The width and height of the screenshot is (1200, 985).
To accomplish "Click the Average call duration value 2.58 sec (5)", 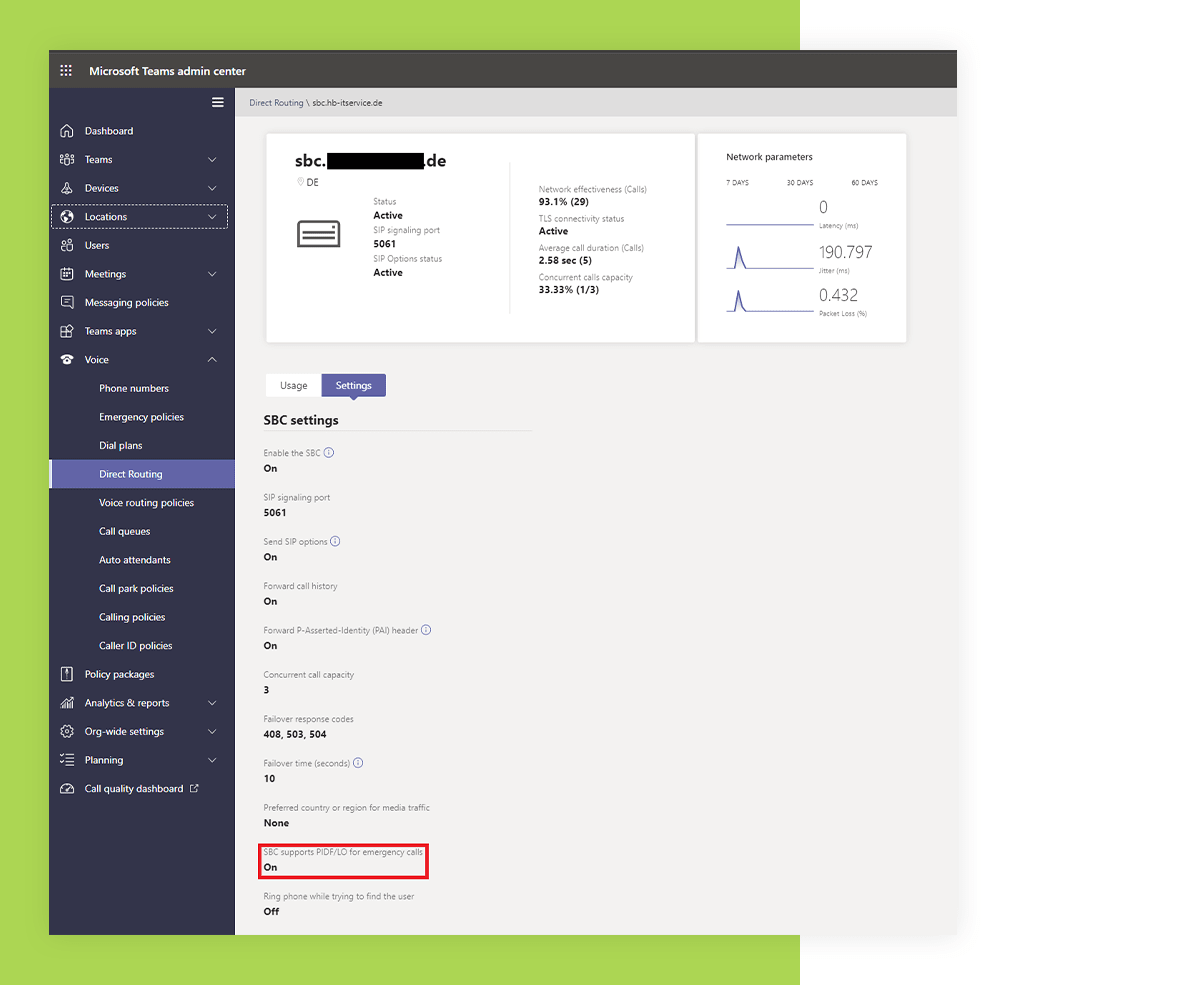I will [566, 261].
